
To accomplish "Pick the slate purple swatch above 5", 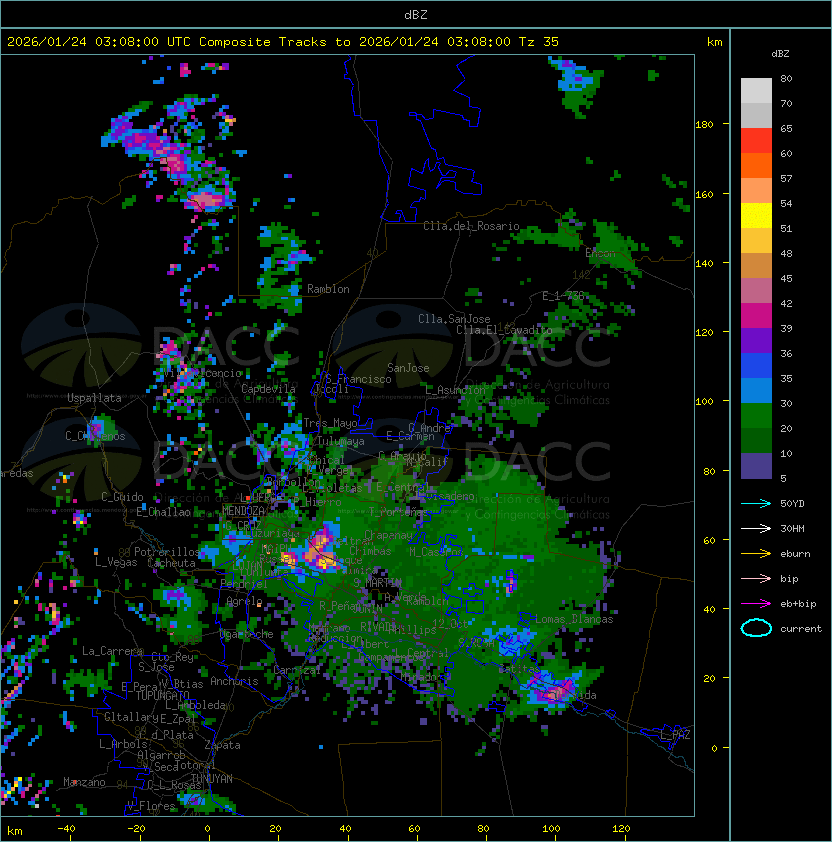I will pos(756,466).
